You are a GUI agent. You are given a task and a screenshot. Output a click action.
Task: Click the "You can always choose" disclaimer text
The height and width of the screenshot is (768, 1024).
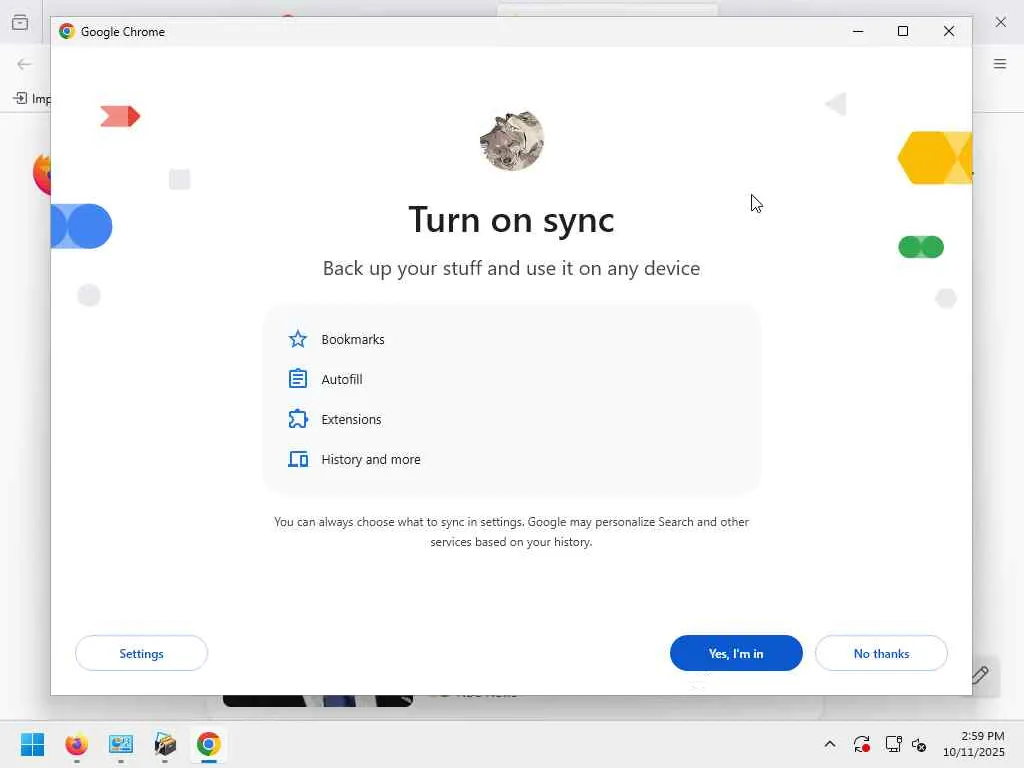click(x=511, y=532)
